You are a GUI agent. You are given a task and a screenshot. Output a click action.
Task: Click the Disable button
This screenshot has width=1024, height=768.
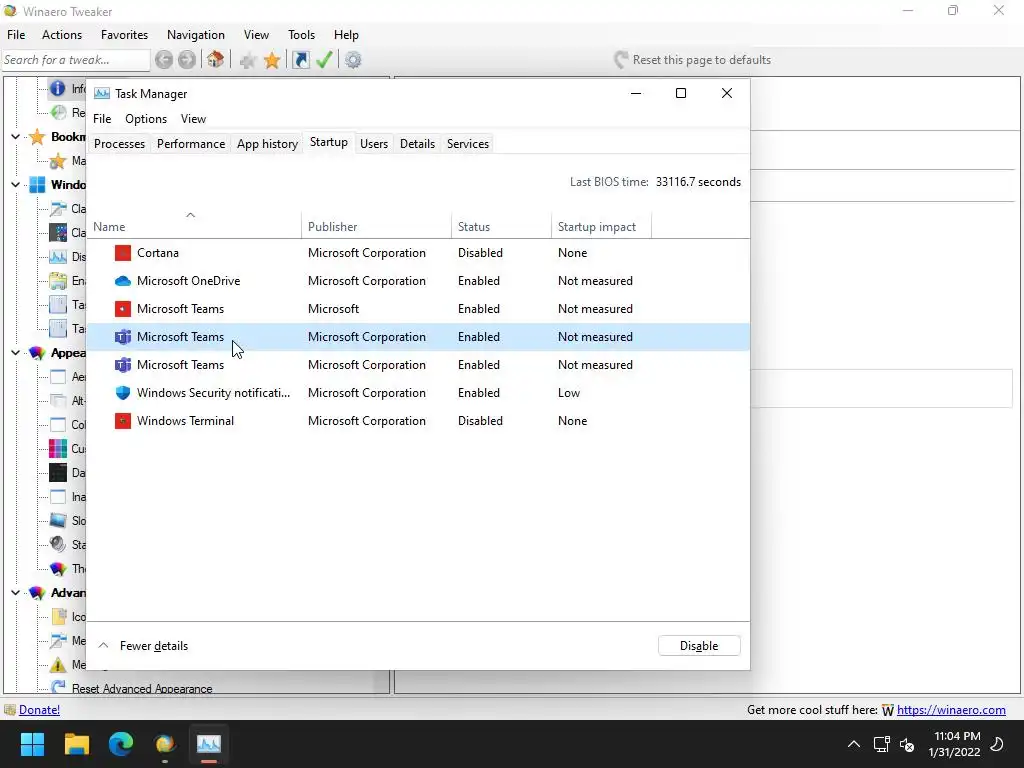click(x=699, y=646)
